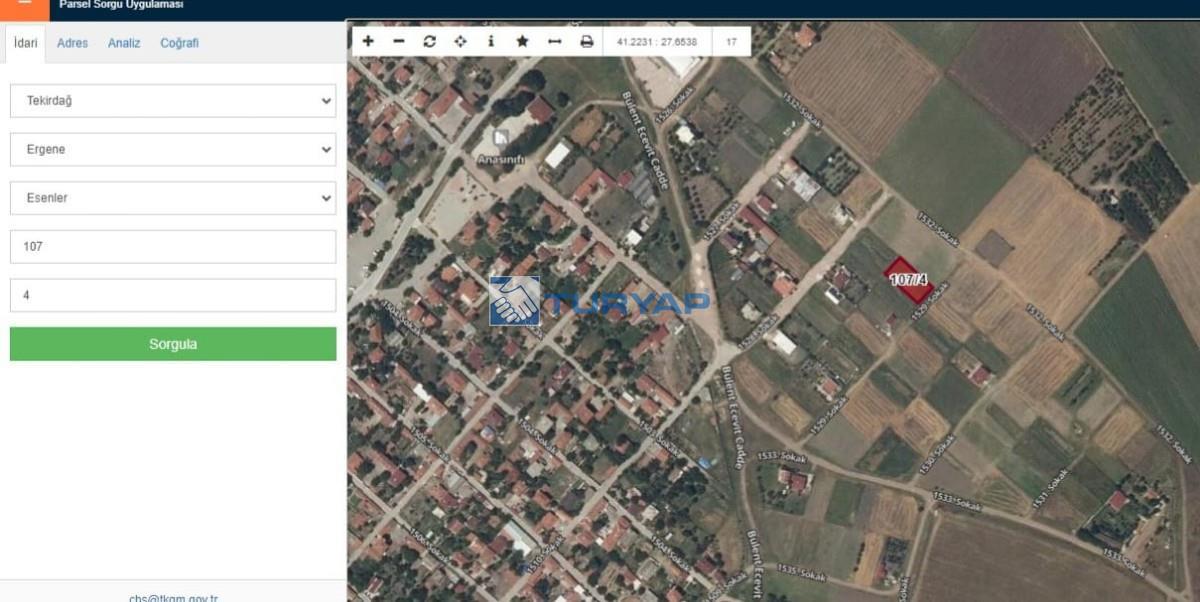The height and width of the screenshot is (602, 1200).
Task: Select the İdari tab
Action: coord(26,43)
